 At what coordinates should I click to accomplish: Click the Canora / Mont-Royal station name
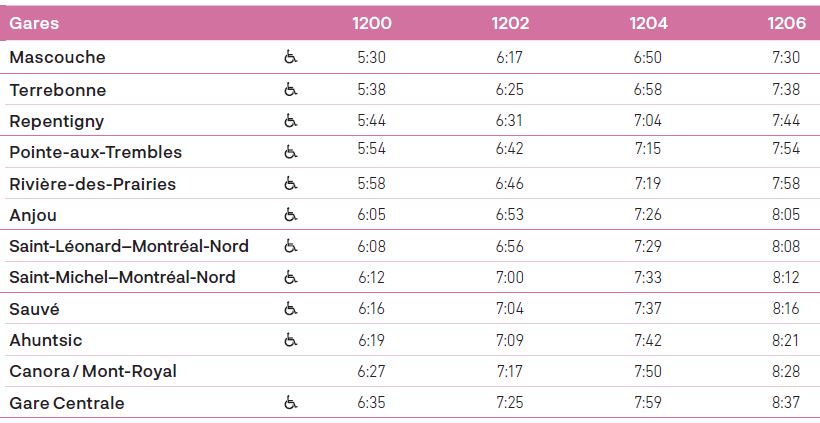(x=93, y=371)
